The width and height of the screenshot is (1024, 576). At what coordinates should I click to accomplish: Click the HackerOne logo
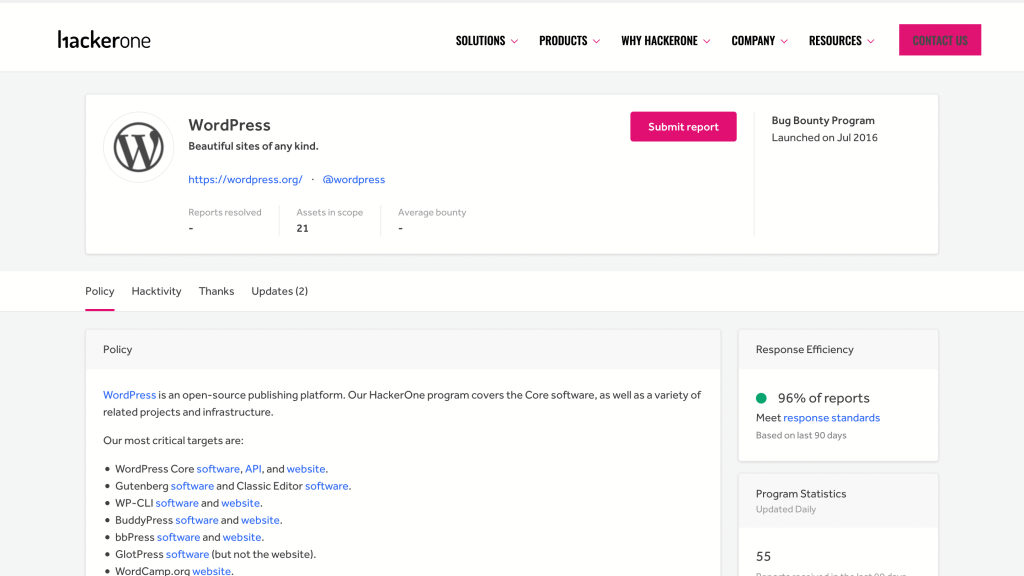(x=104, y=40)
